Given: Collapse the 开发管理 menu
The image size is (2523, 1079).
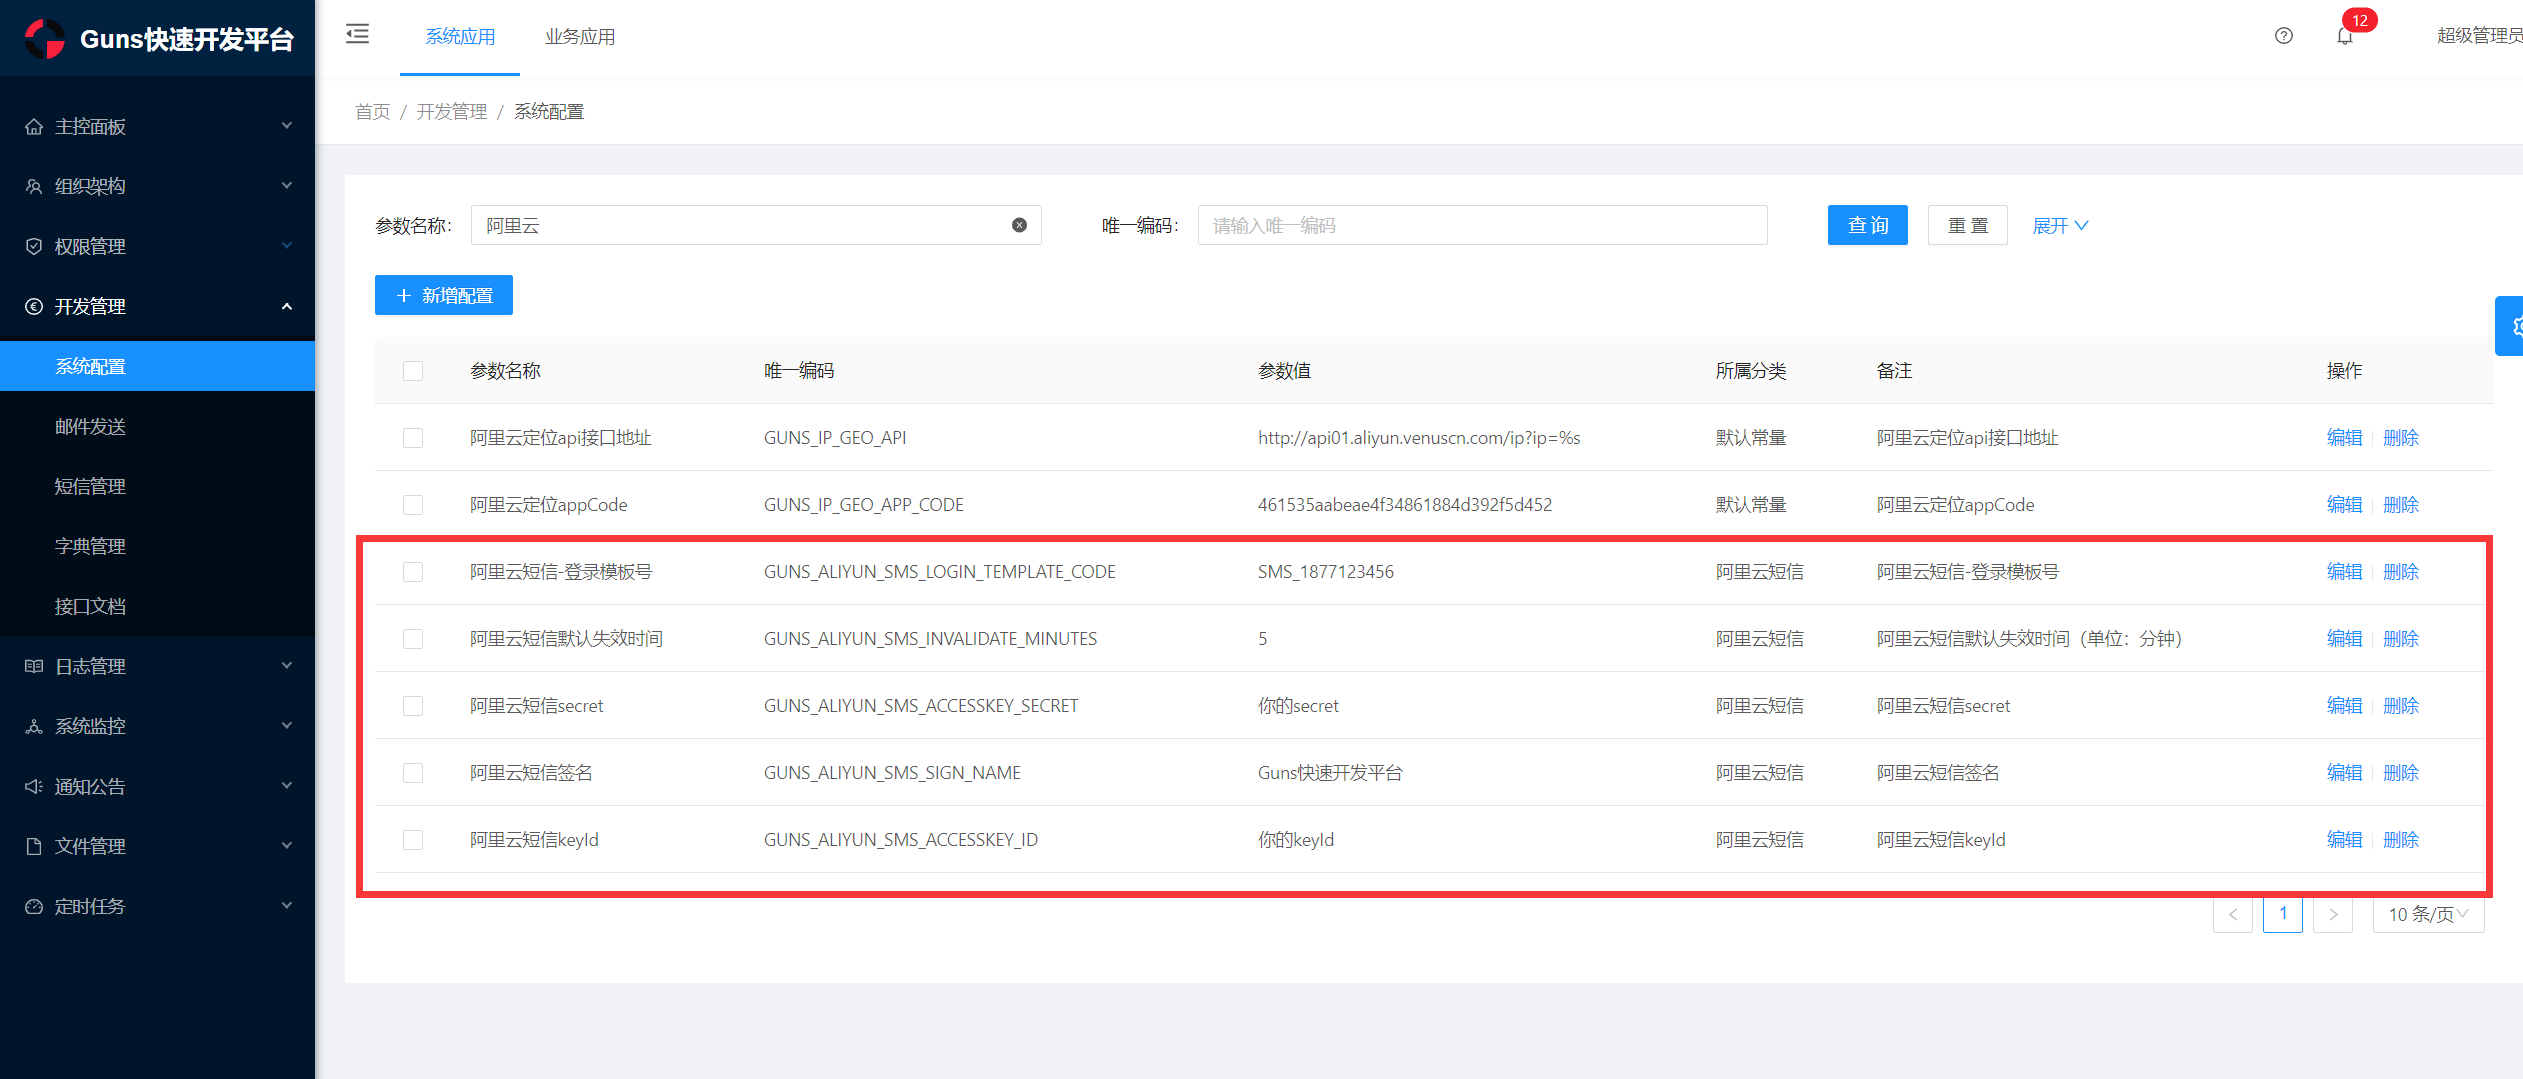Looking at the screenshot, I should (x=157, y=306).
